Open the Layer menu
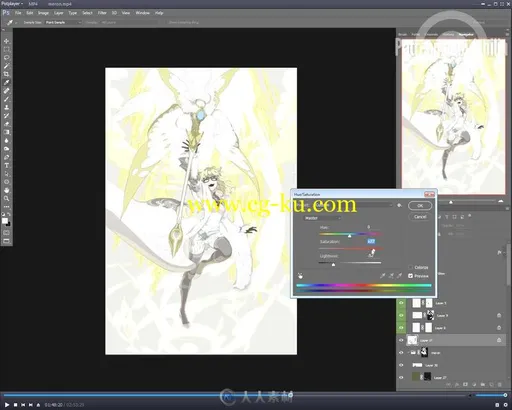Image resolution: width=512 pixels, height=410 pixels. [59, 13]
